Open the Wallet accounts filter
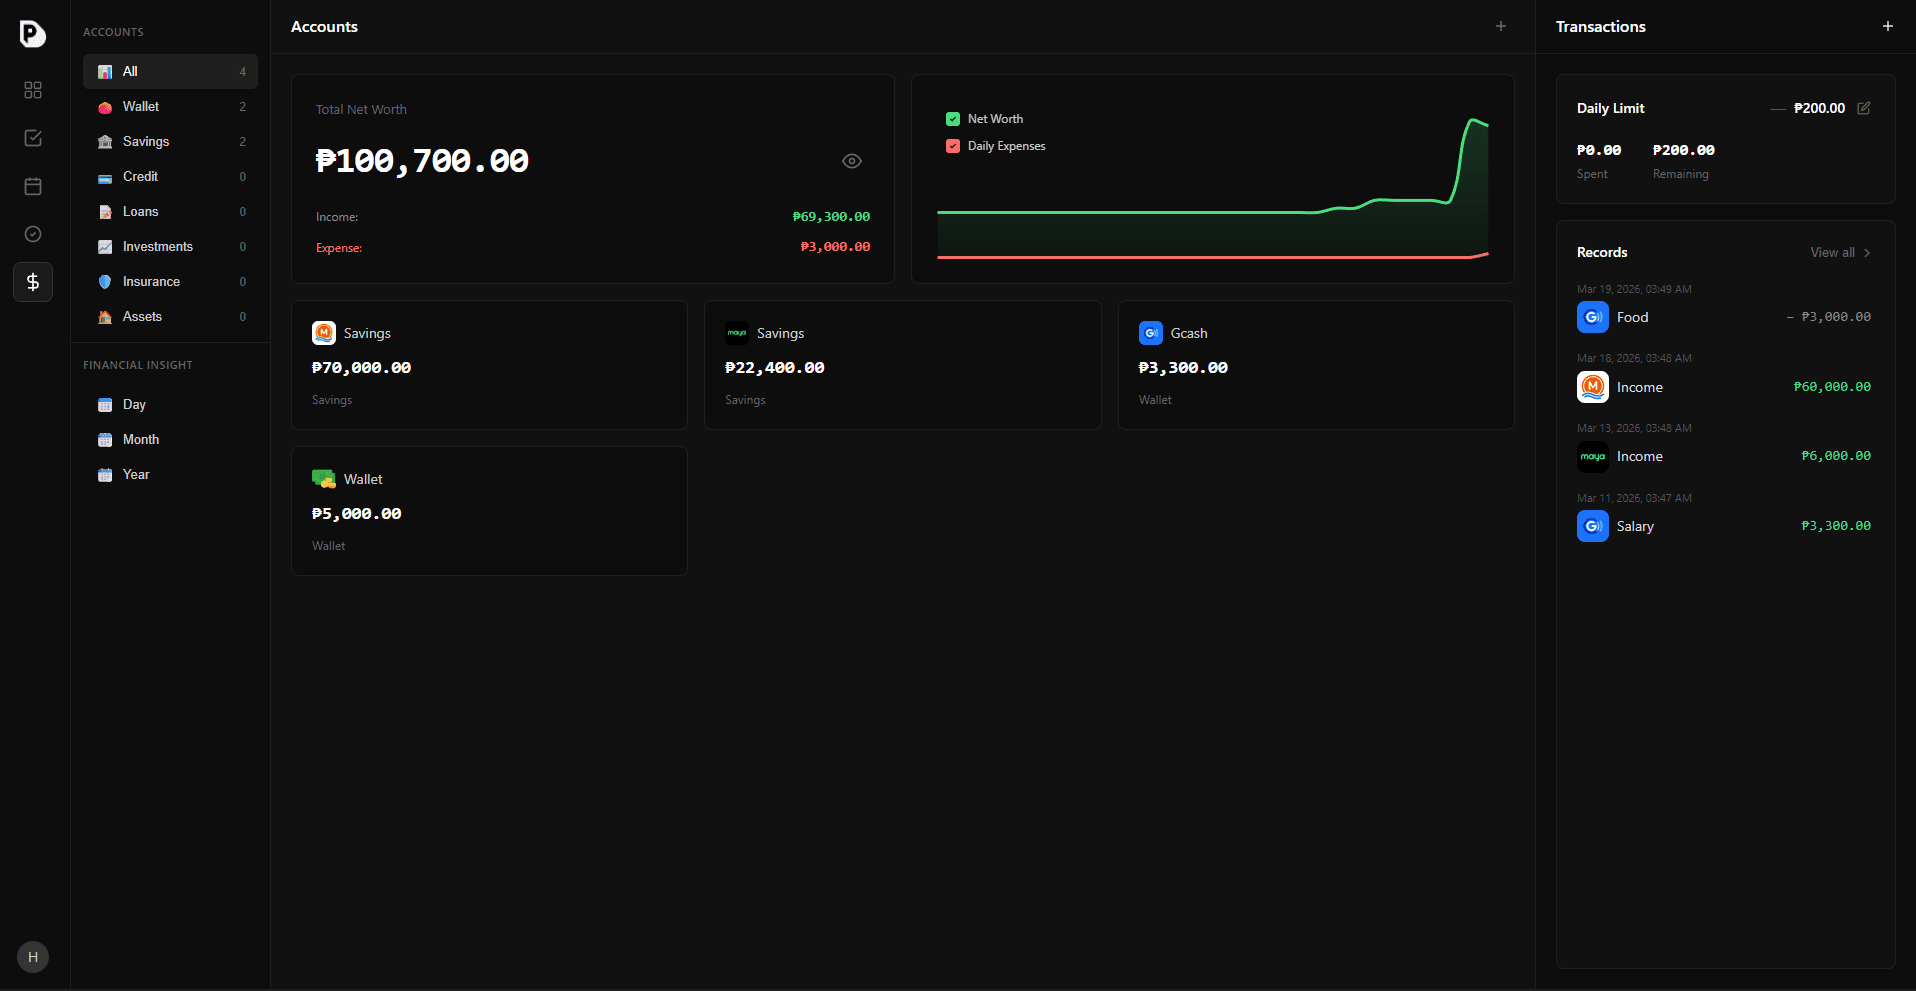1916x991 pixels. click(140, 106)
